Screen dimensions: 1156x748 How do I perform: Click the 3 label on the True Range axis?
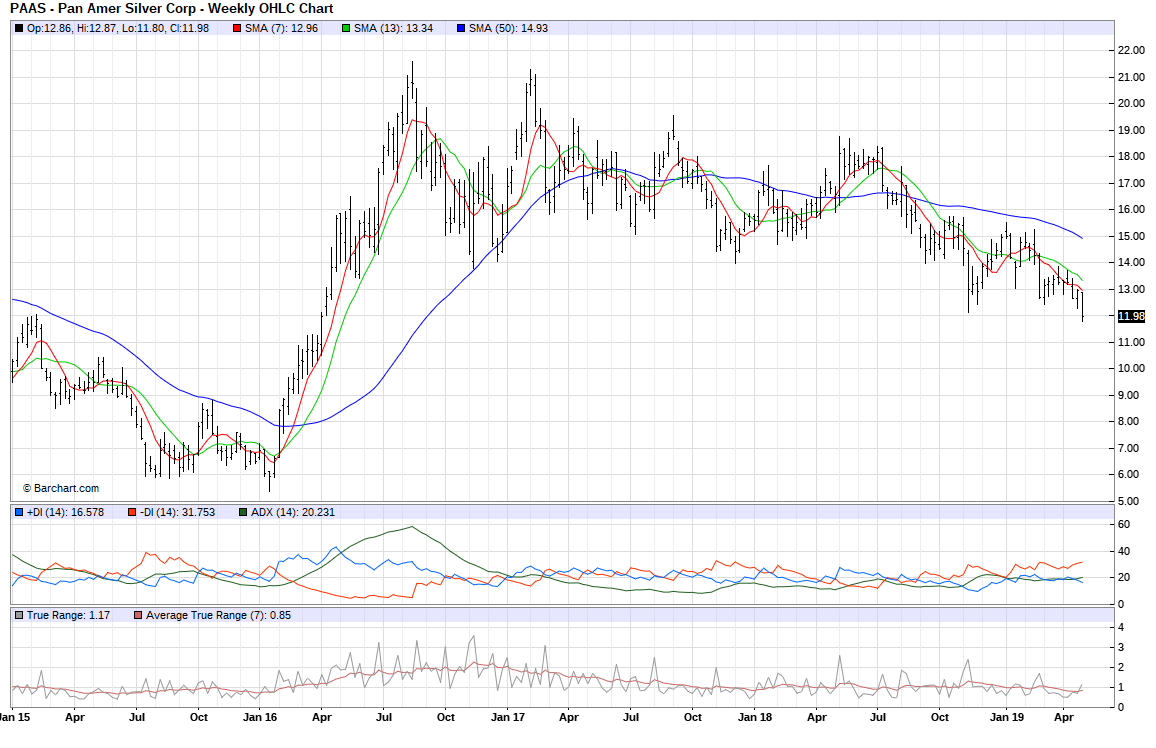tap(1121, 649)
